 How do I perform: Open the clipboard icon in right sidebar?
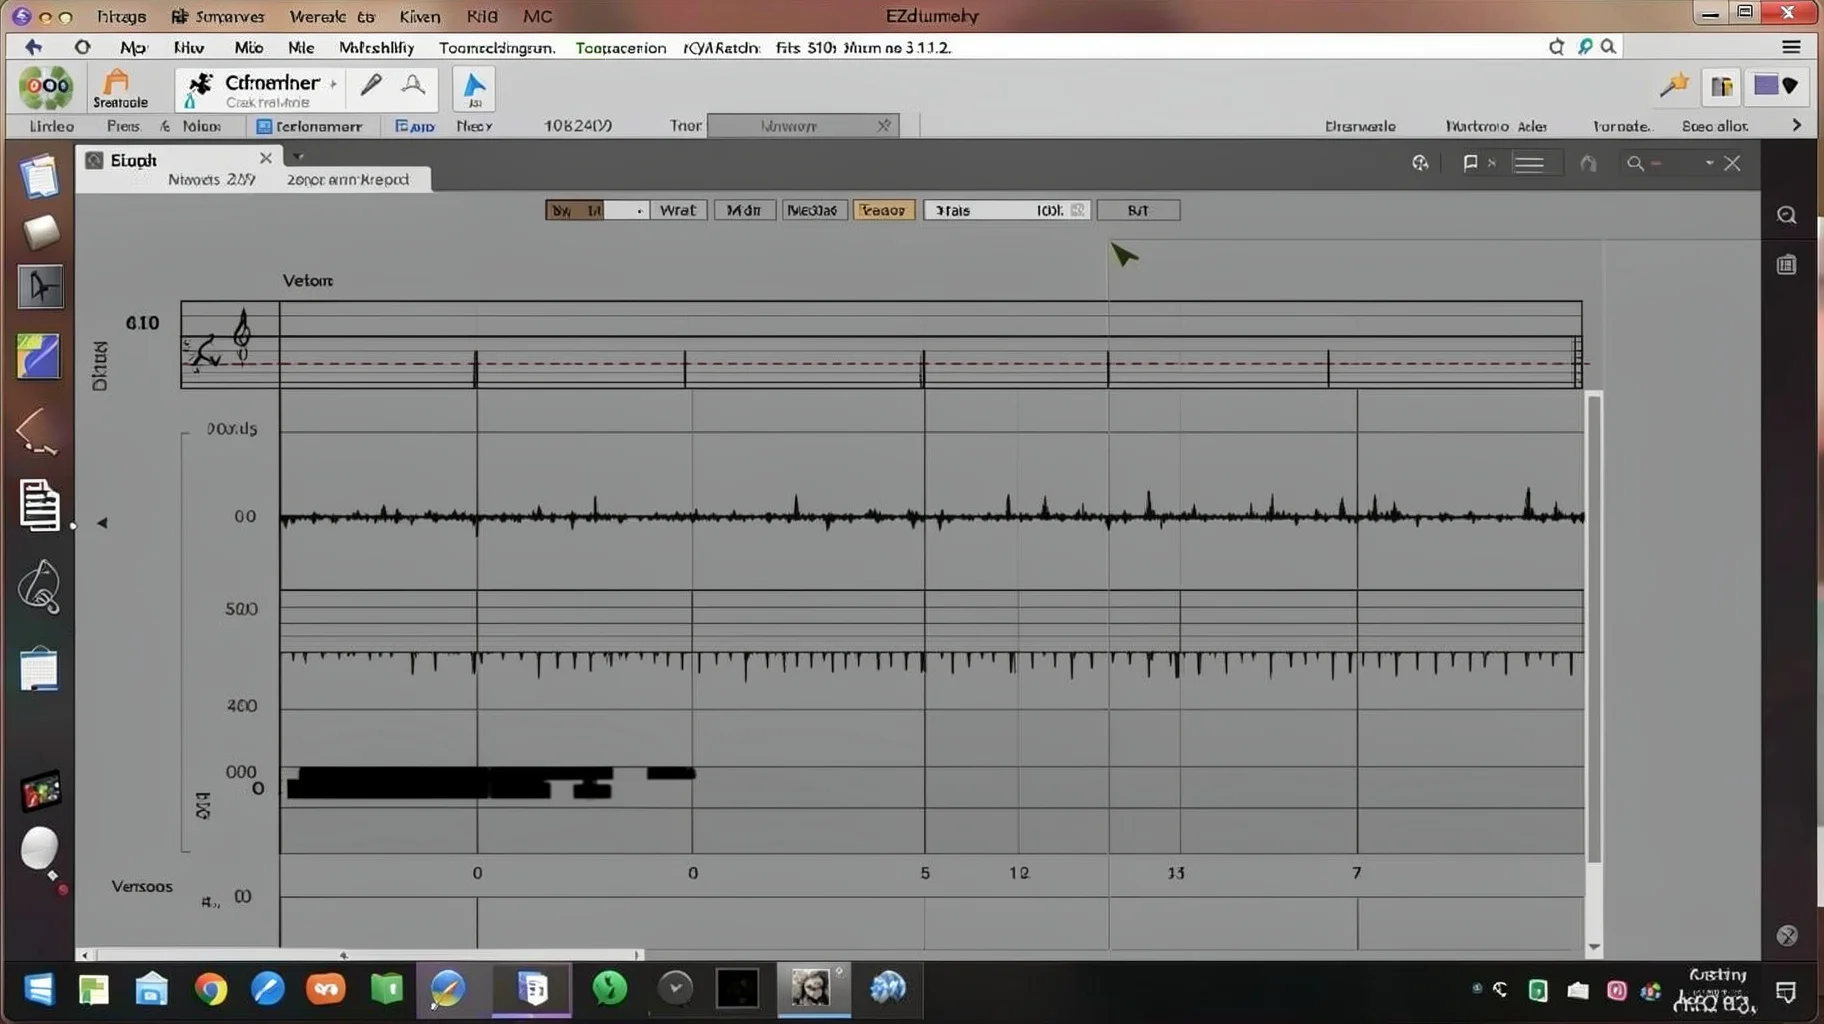click(1787, 265)
